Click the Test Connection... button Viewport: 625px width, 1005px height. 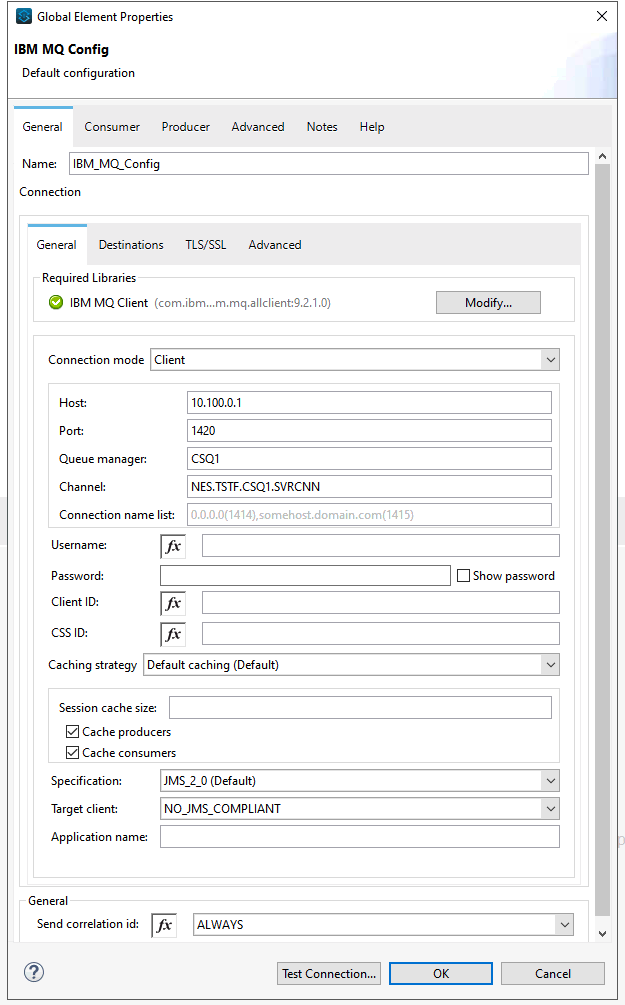(x=329, y=974)
